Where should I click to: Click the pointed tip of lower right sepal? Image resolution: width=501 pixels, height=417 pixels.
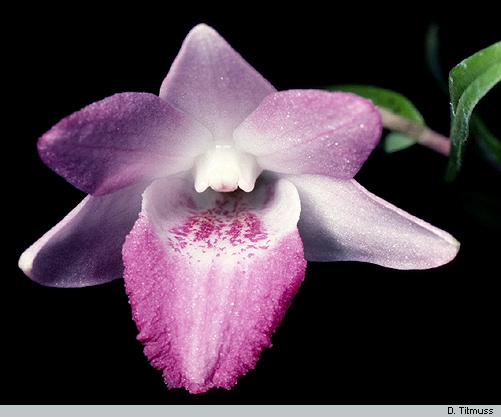point(454,244)
